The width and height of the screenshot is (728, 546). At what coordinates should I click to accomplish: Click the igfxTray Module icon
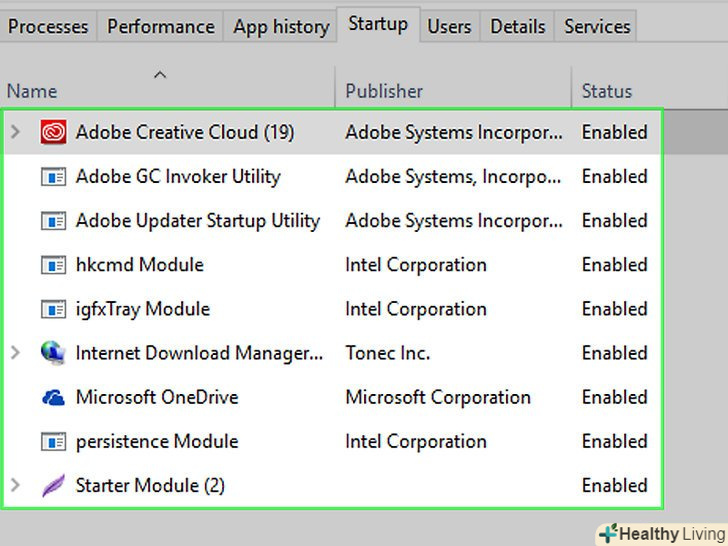pyautogui.click(x=53, y=309)
